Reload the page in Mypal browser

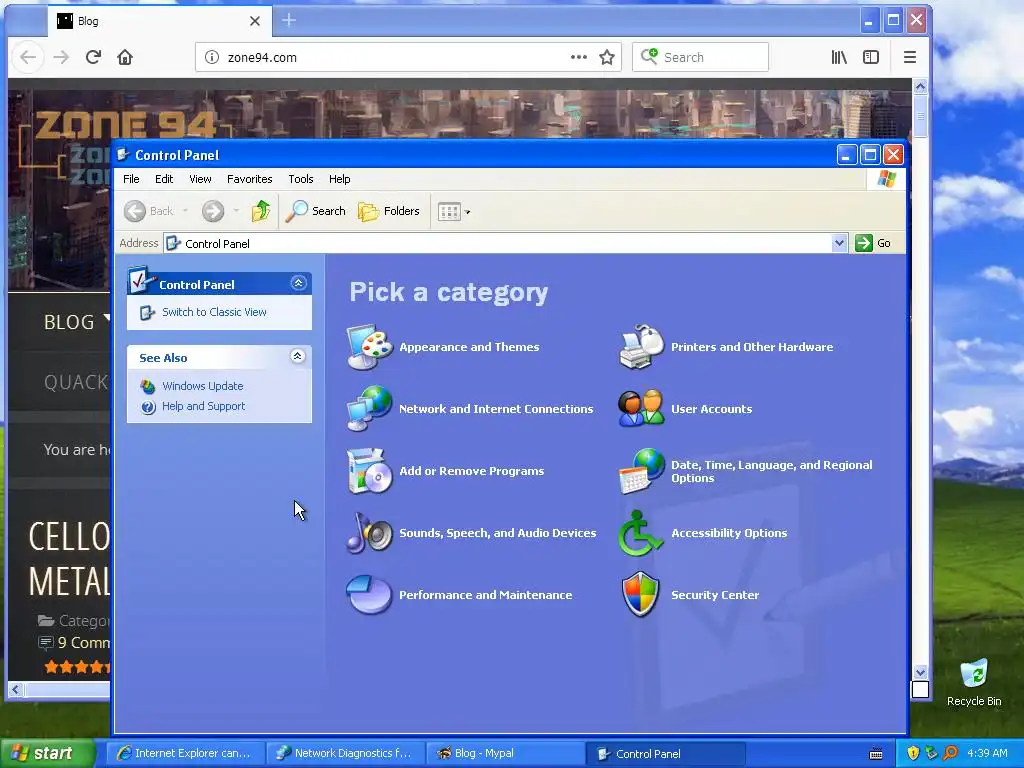(93, 57)
